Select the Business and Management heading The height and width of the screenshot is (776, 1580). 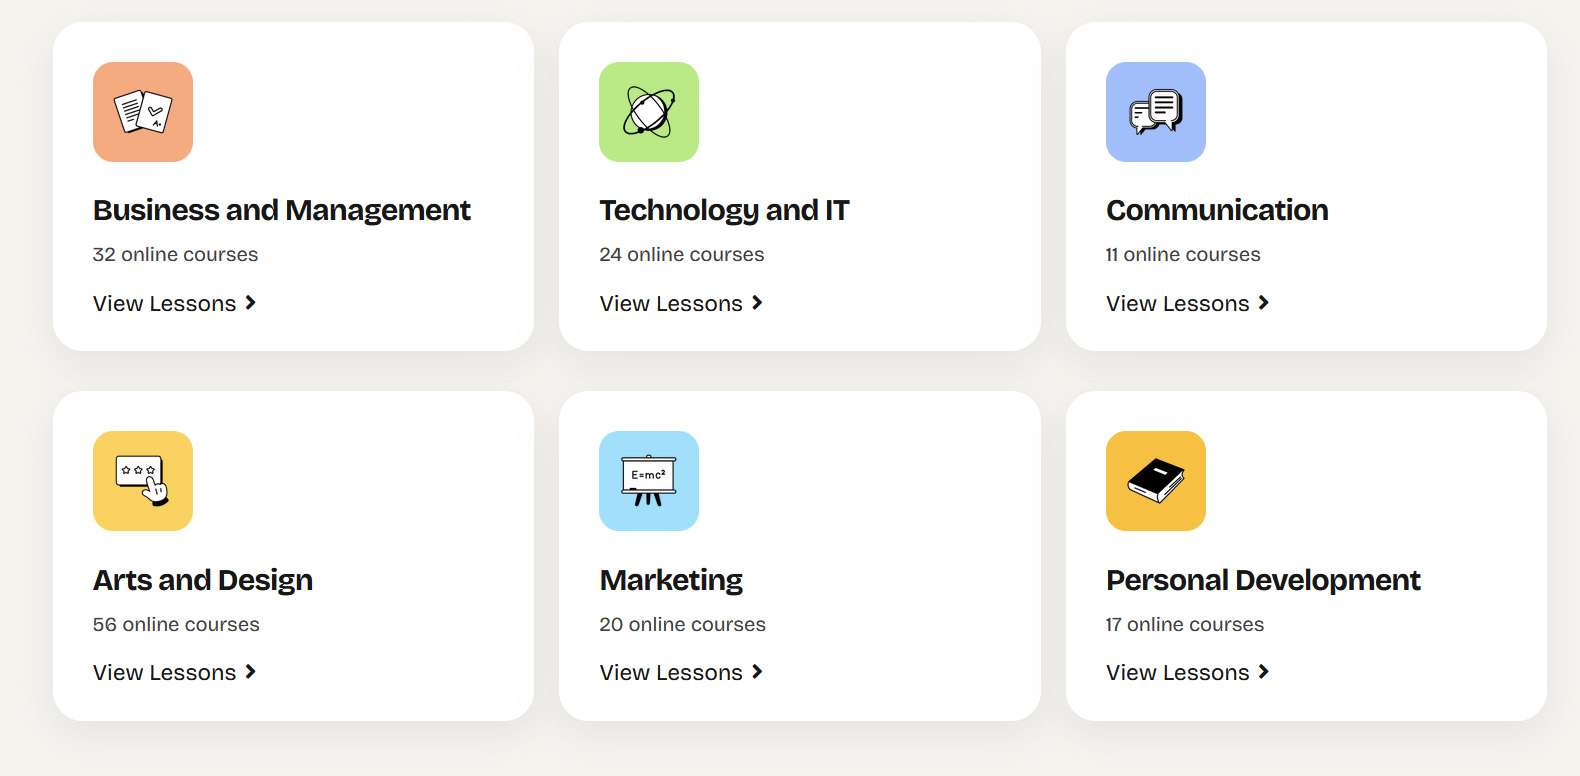[282, 210]
